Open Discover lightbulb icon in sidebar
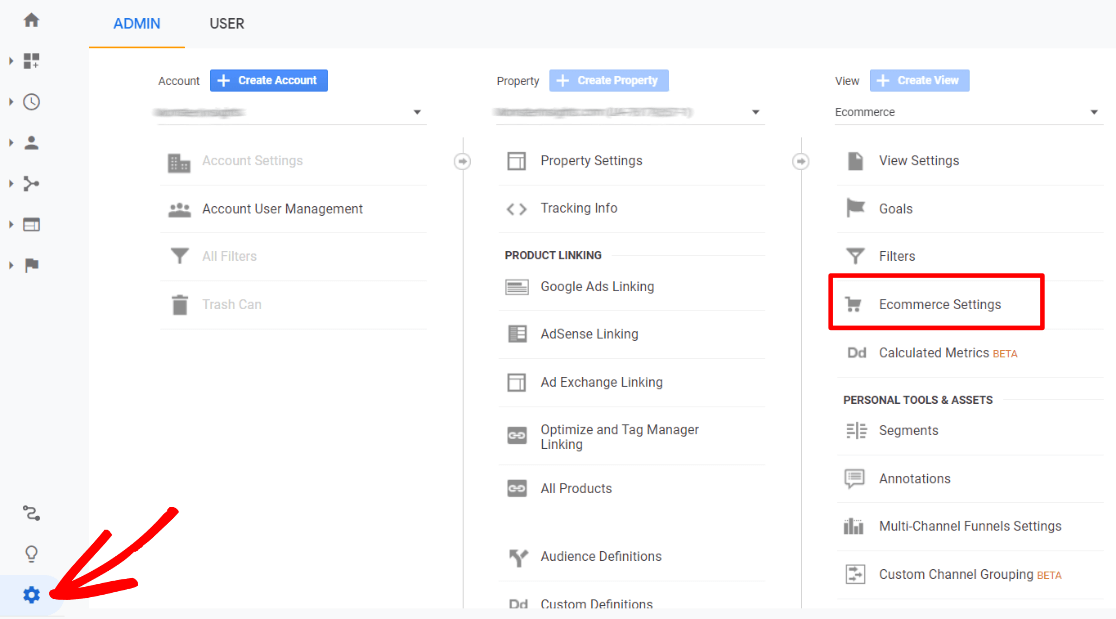This screenshot has width=1116, height=619. [x=31, y=554]
